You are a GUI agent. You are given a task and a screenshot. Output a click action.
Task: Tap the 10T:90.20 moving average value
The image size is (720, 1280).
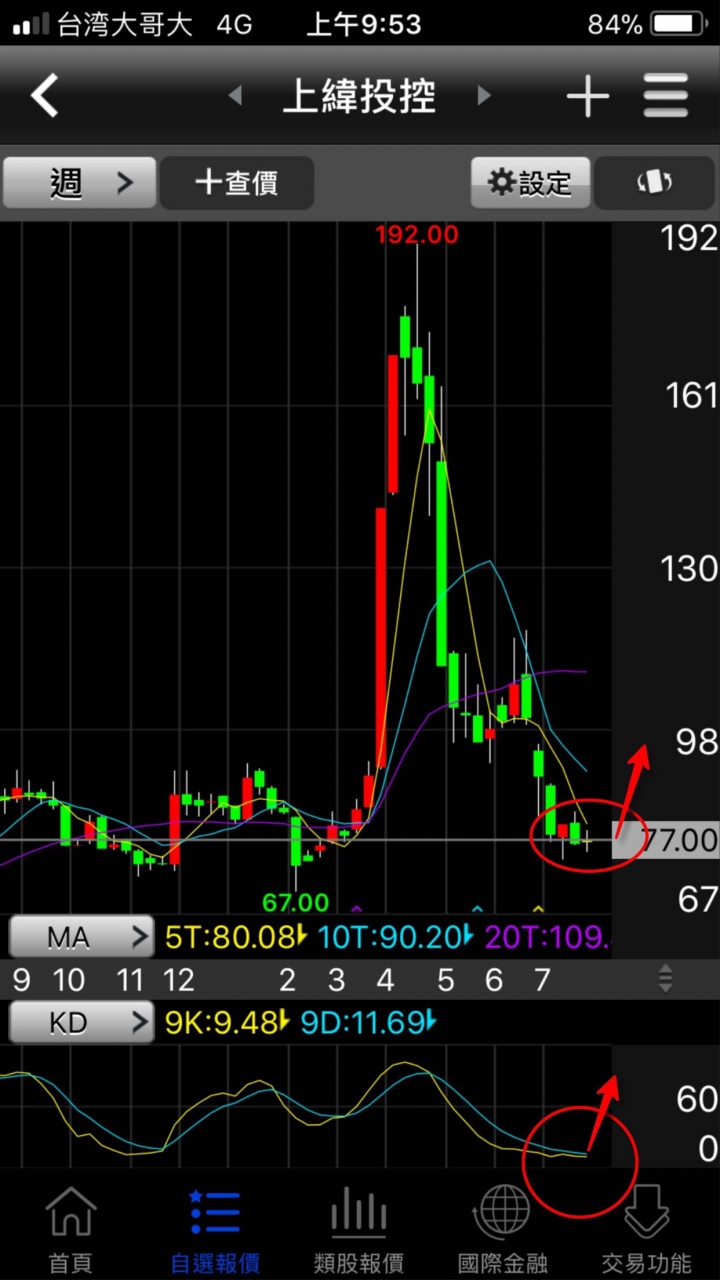(x=395, y=938)
